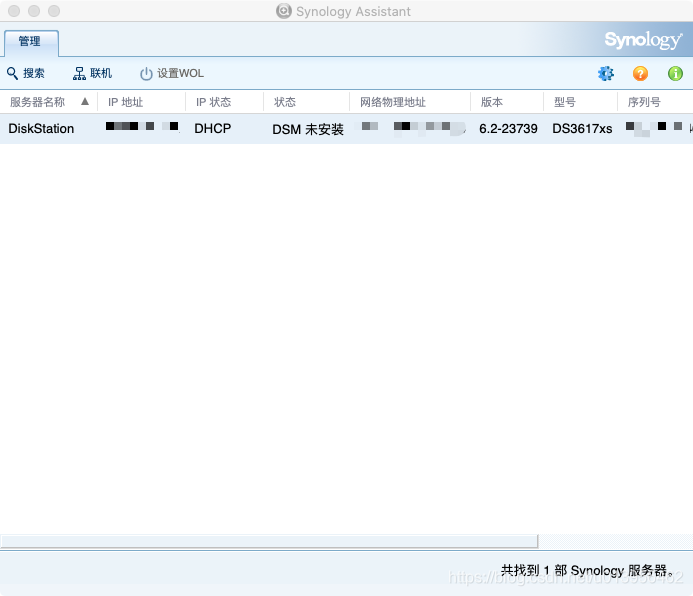Click the DHCP IP status cell
Viewport: 693px width, 596px height.
tap(213, 129)
